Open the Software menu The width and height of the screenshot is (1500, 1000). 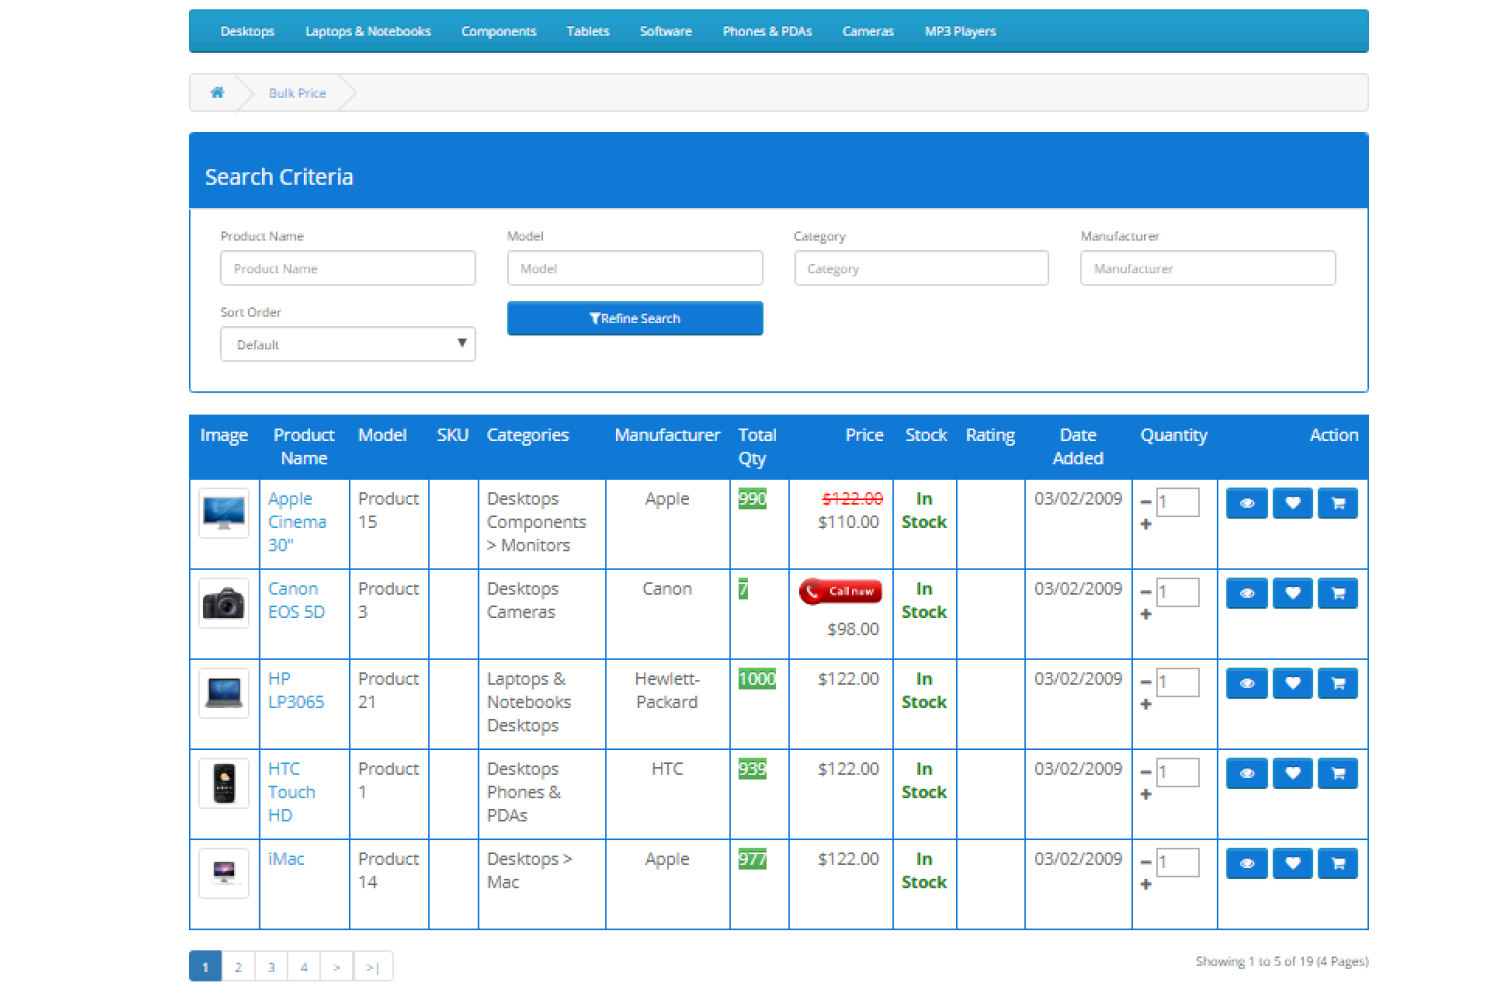click(666, 31)
